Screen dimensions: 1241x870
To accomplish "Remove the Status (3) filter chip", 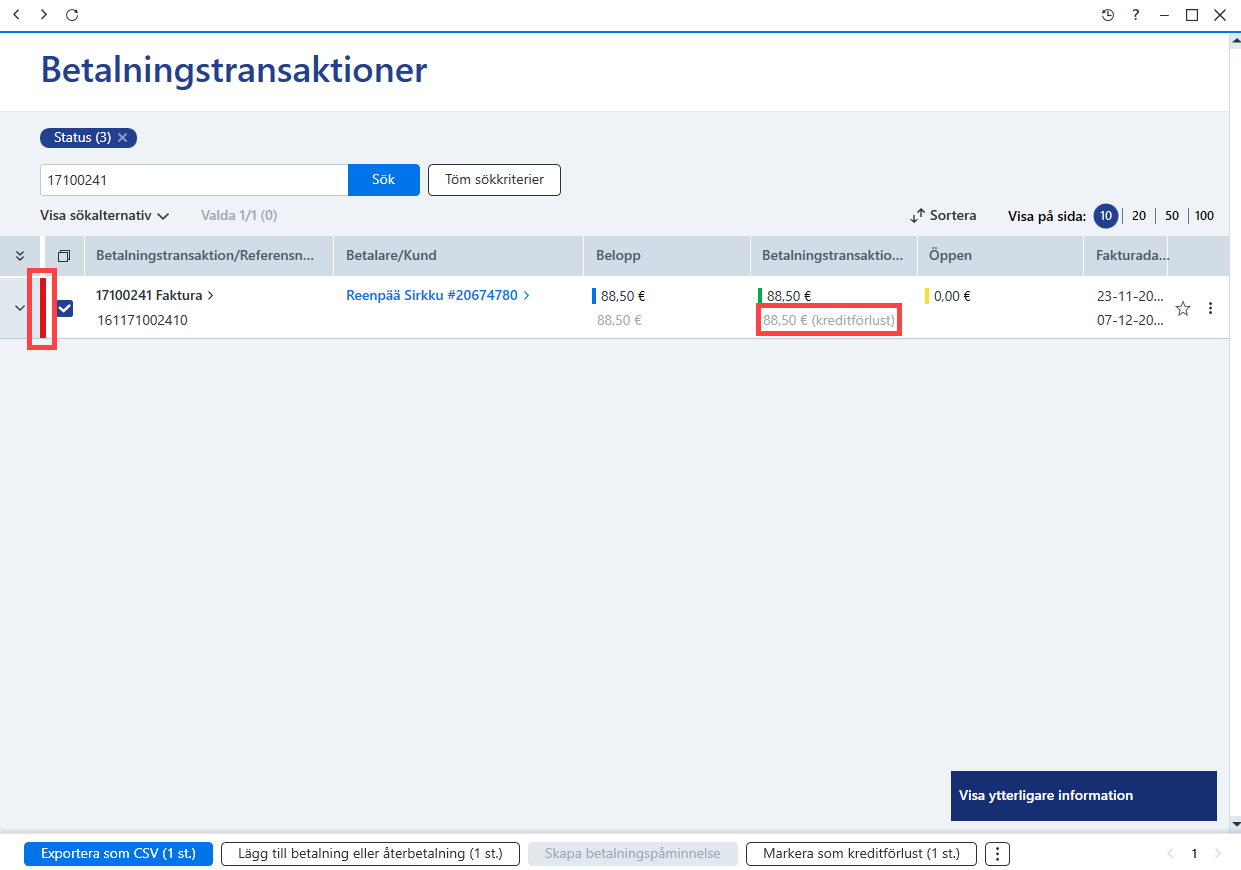I will pyautogui.click(x=122, y=138).
